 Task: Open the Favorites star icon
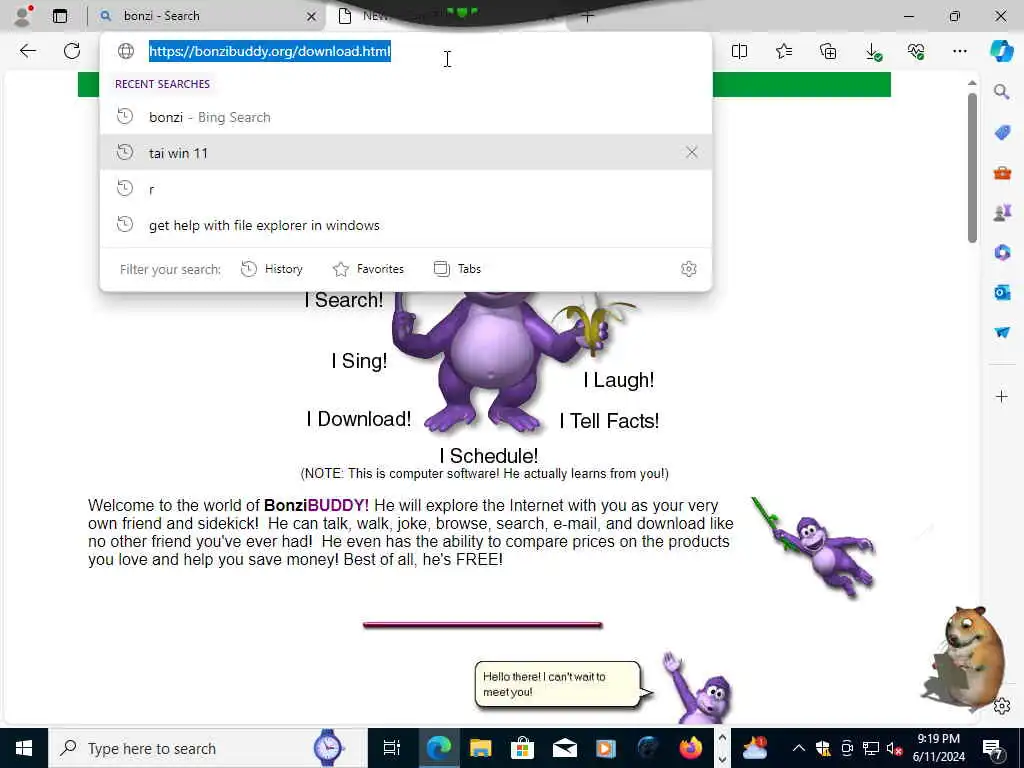[784, 51]
